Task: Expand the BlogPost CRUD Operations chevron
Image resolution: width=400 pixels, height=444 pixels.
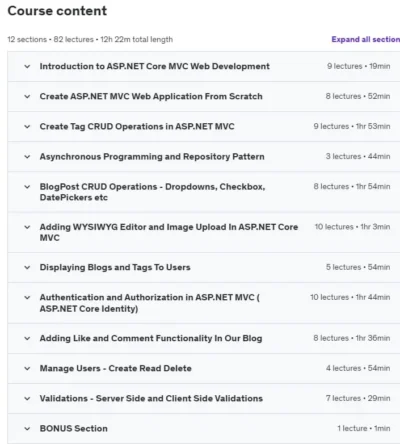Action: pos(27,187)
